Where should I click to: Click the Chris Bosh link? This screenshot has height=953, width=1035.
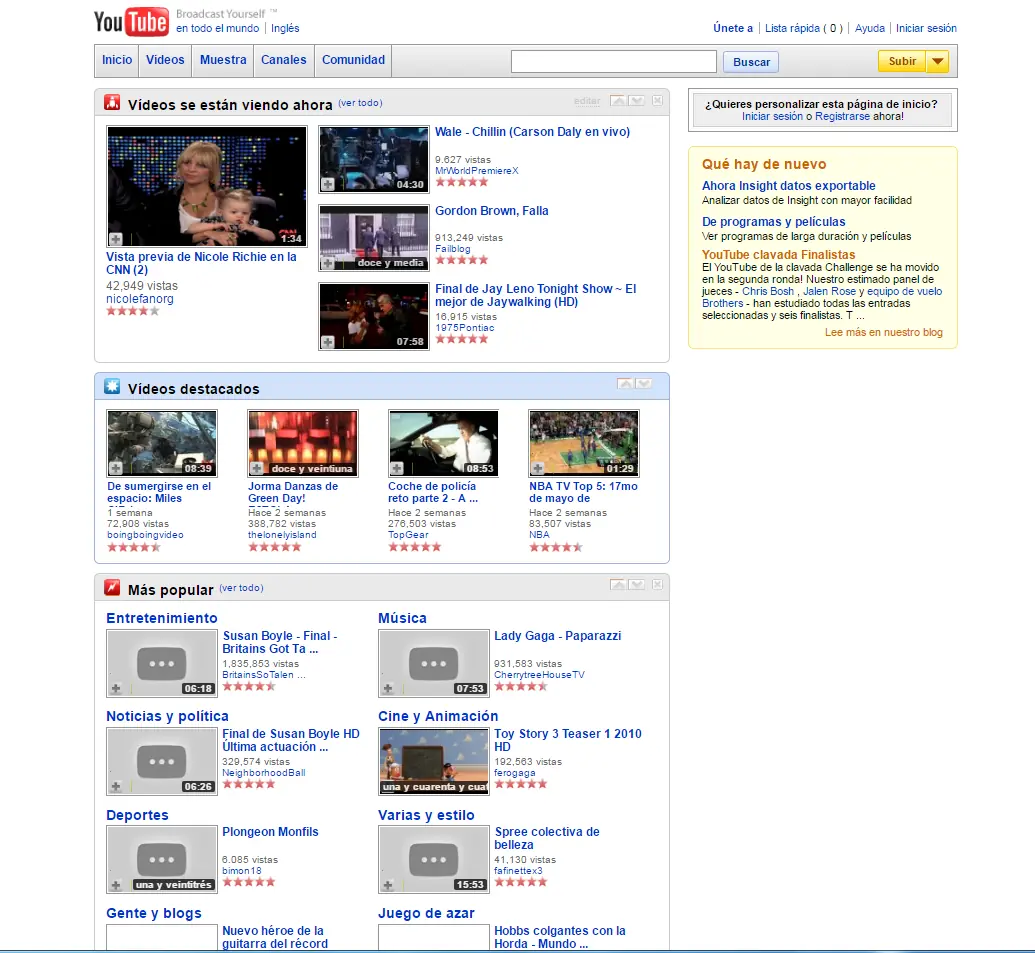coord(768,291)
